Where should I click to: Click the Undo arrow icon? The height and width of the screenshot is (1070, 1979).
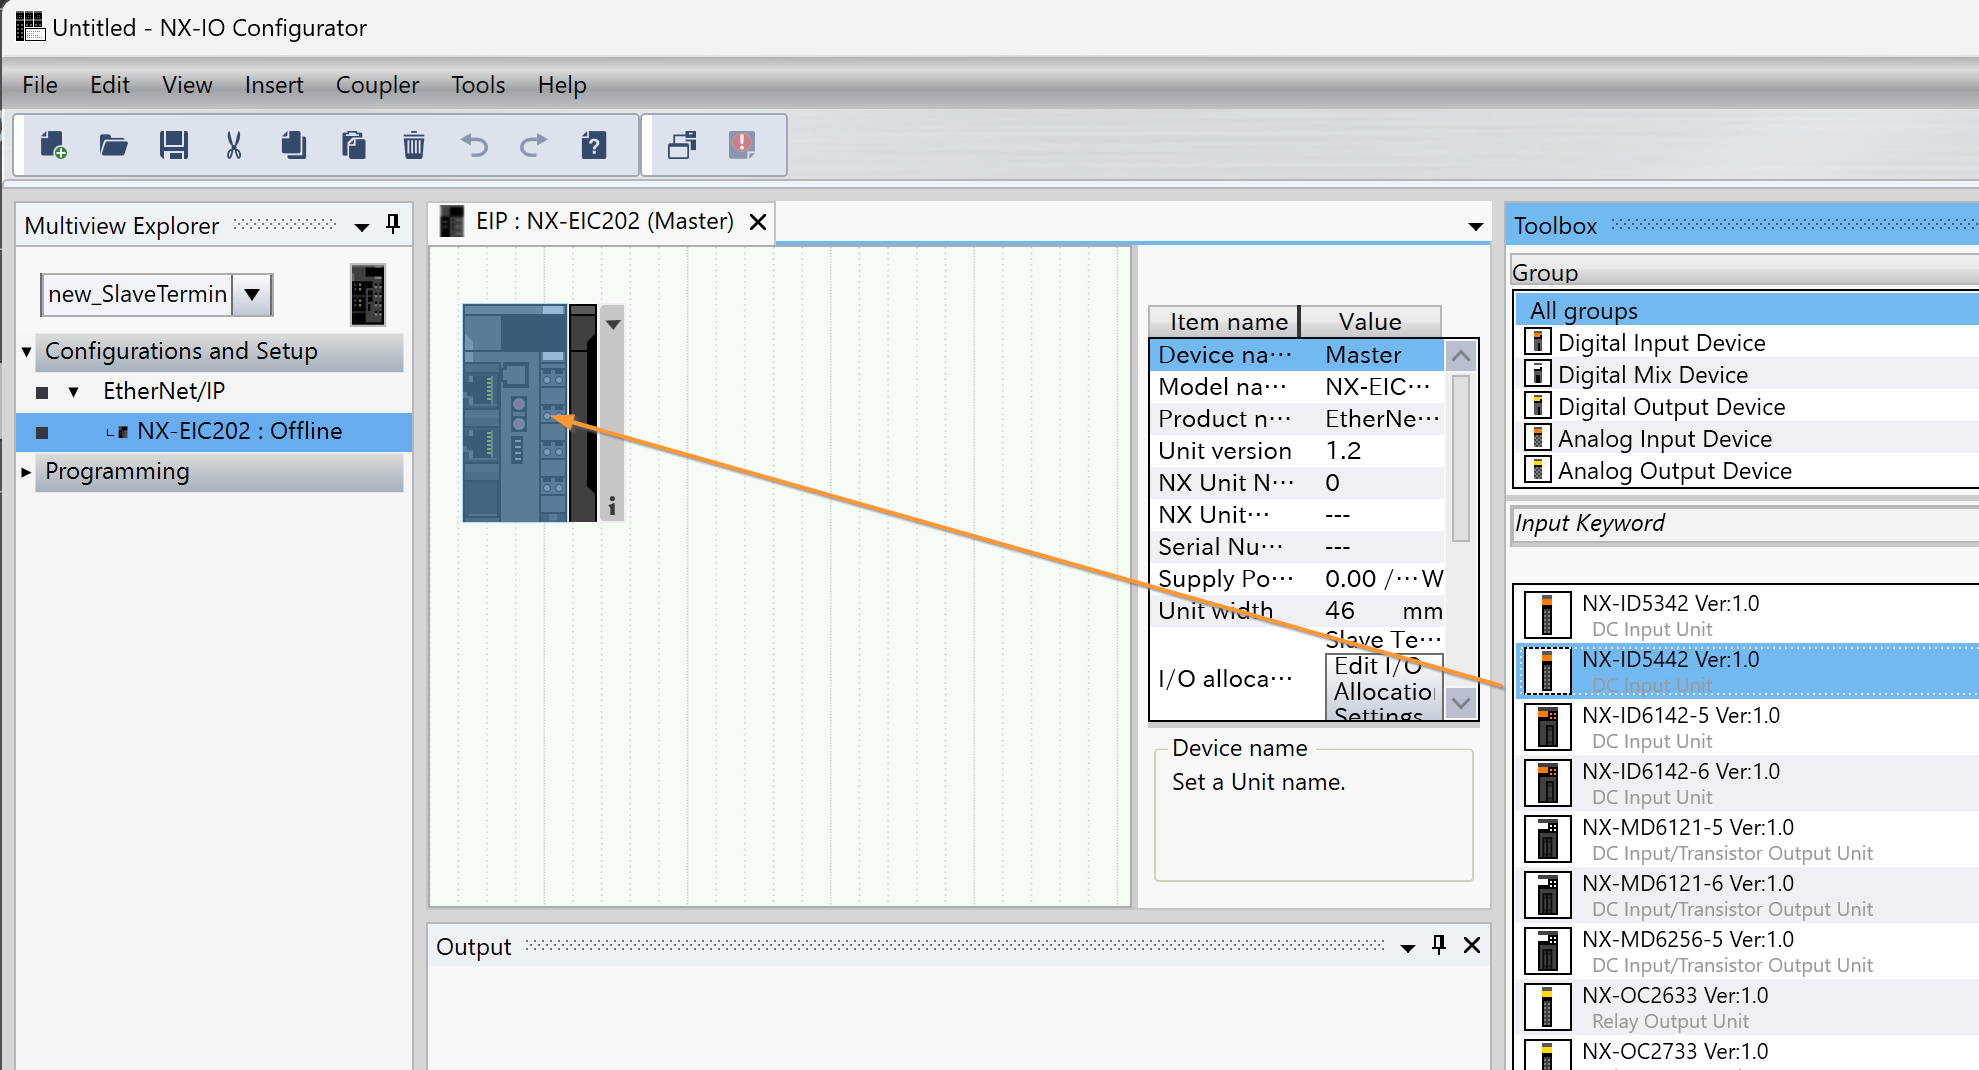(x=474, y=146)
